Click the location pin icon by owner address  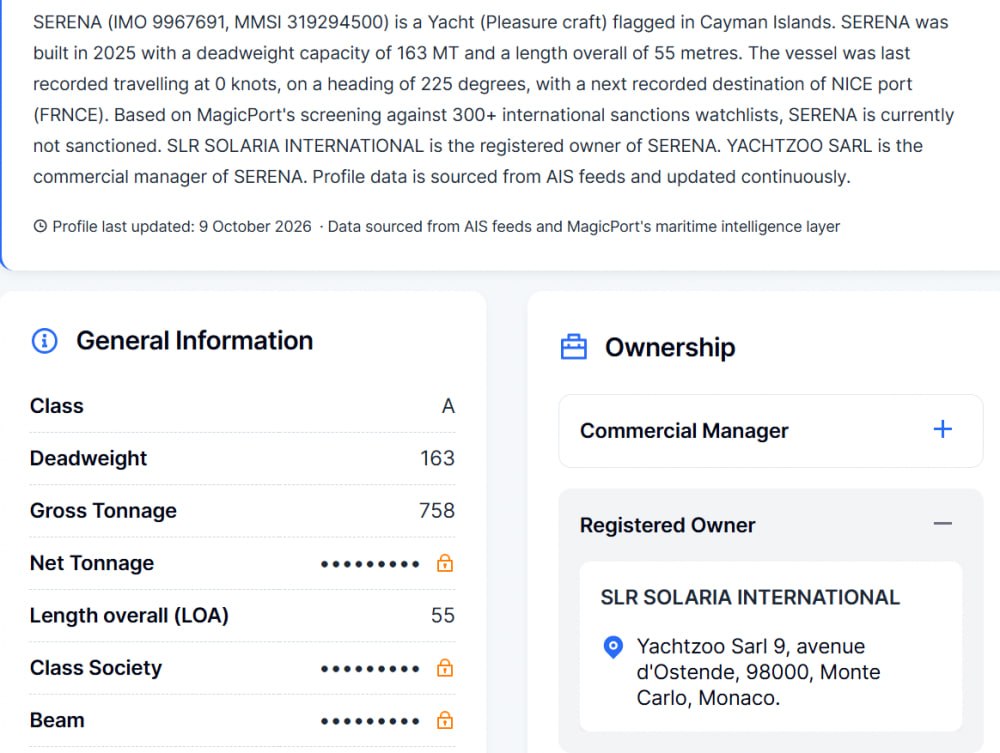click(613, 647)
